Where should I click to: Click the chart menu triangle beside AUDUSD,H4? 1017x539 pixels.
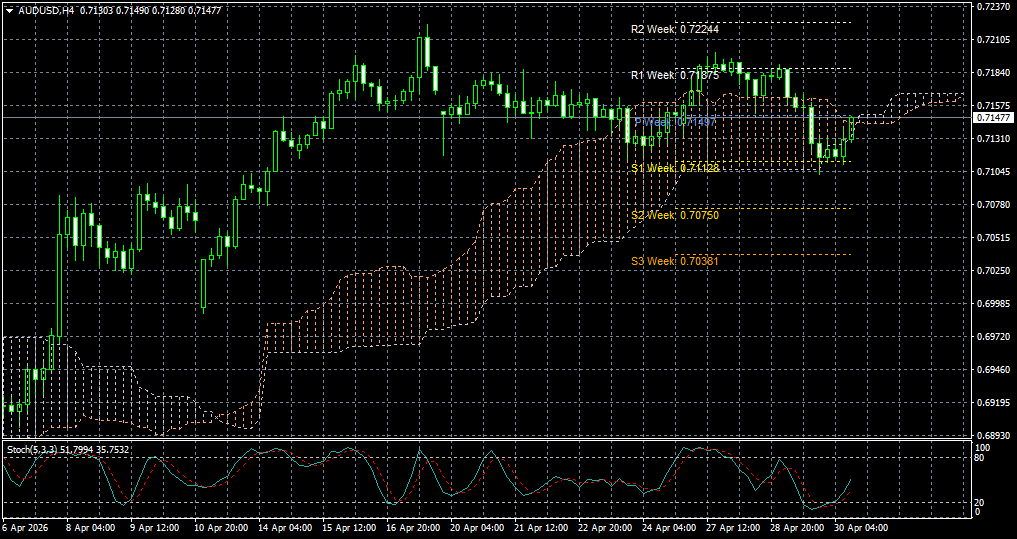pos(9,10)
